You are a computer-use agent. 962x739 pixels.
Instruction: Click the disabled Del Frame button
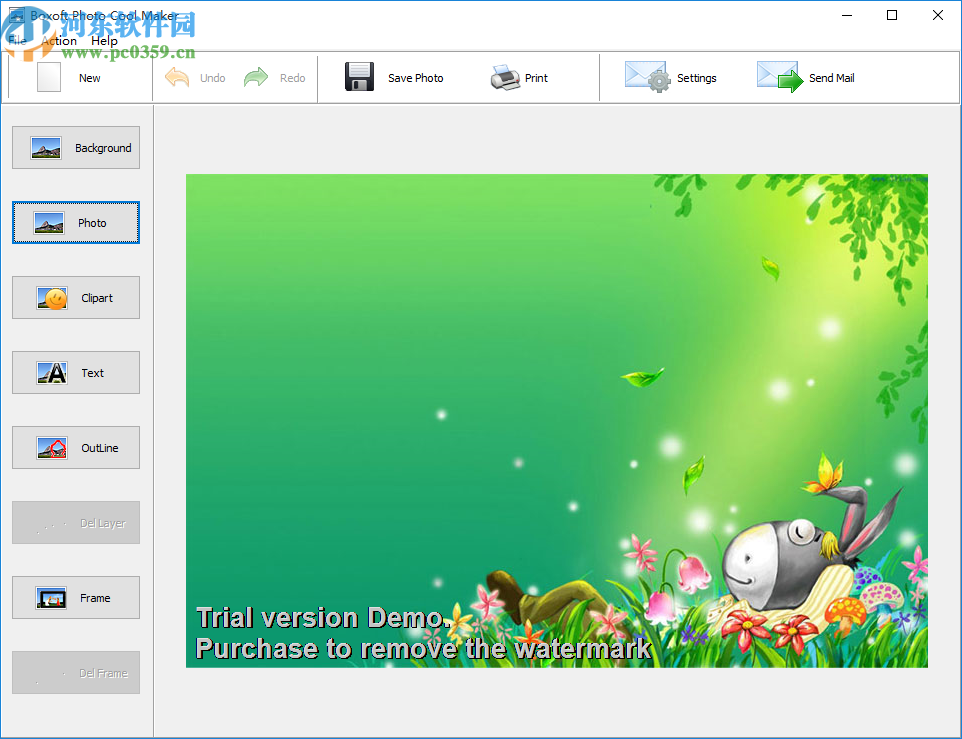coord(76,673)
